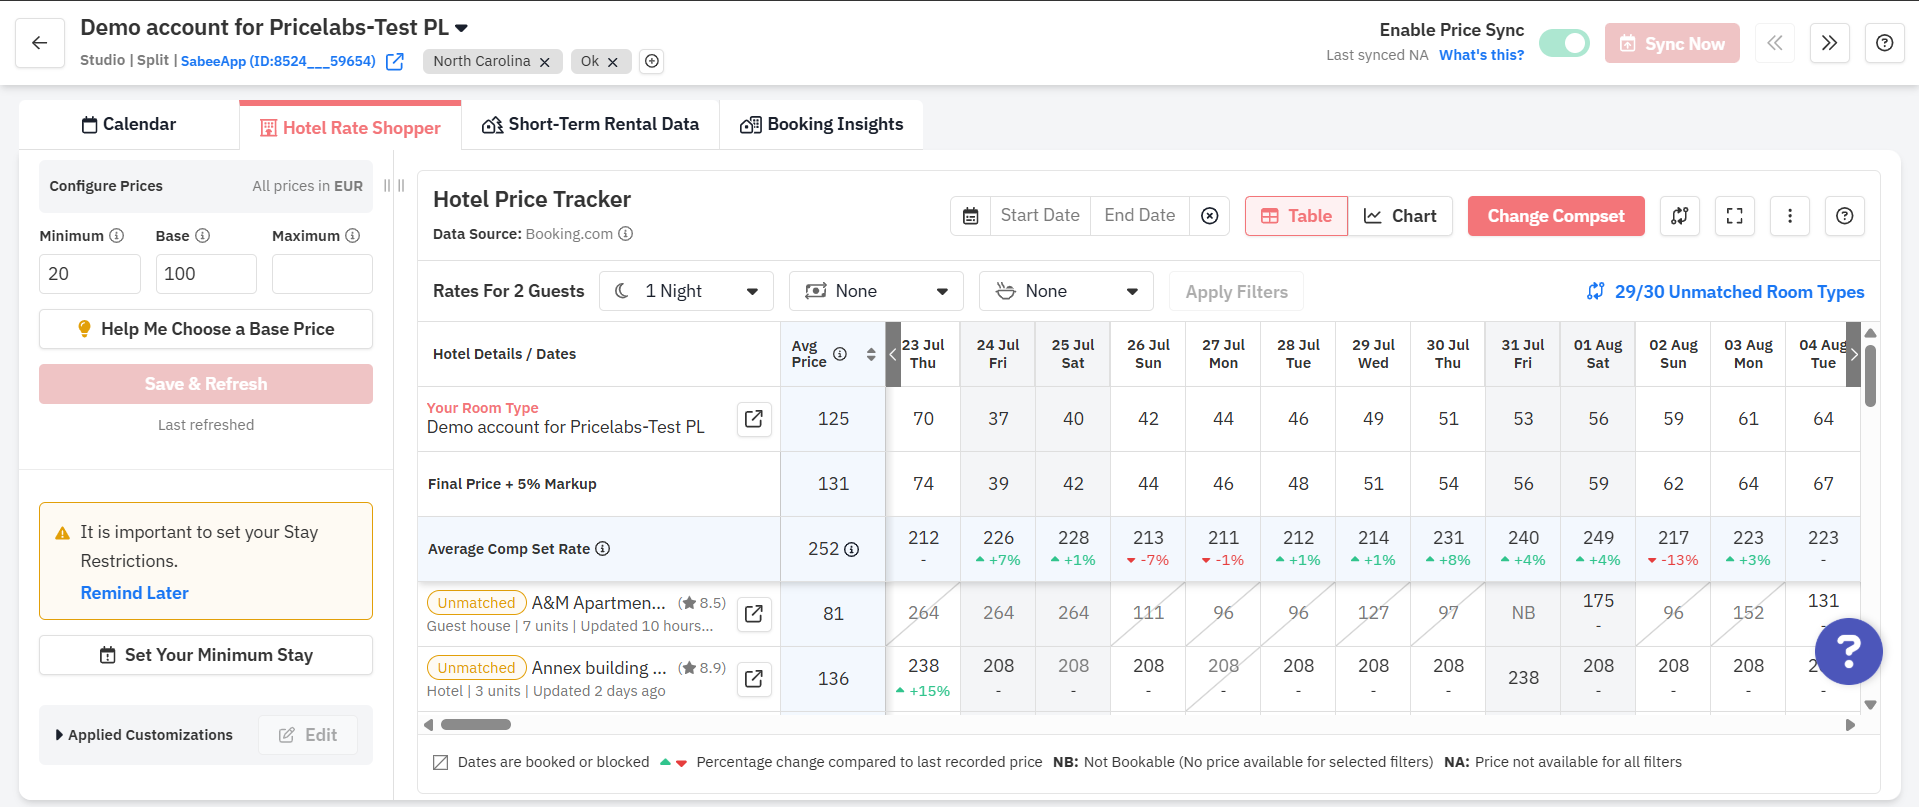Viewport: 1919px width, 807px height.
Task: Remove the North Carolina tag
Action: pos(544,62)
